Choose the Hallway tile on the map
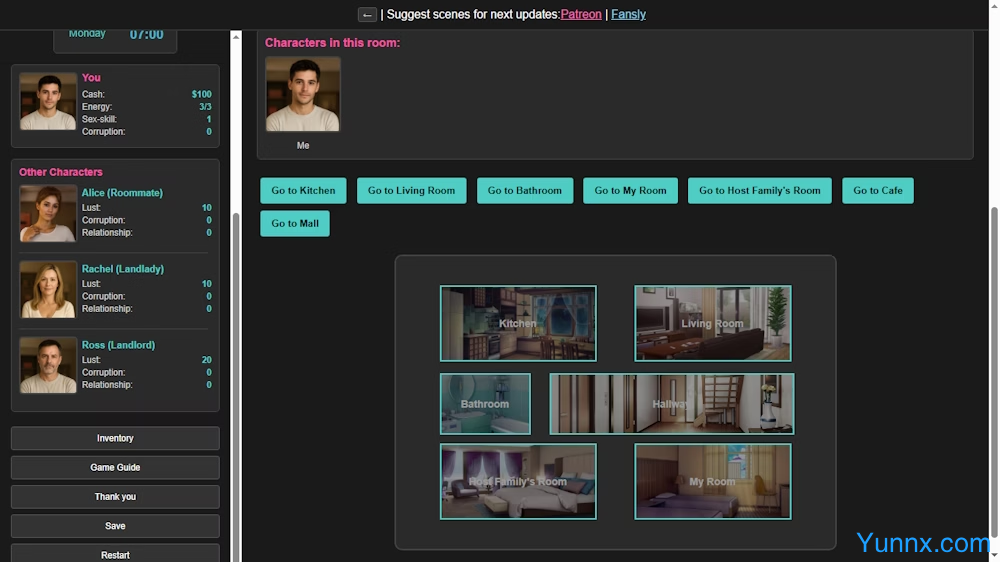Screen dimensions: 1000x562 click(671, 404)
